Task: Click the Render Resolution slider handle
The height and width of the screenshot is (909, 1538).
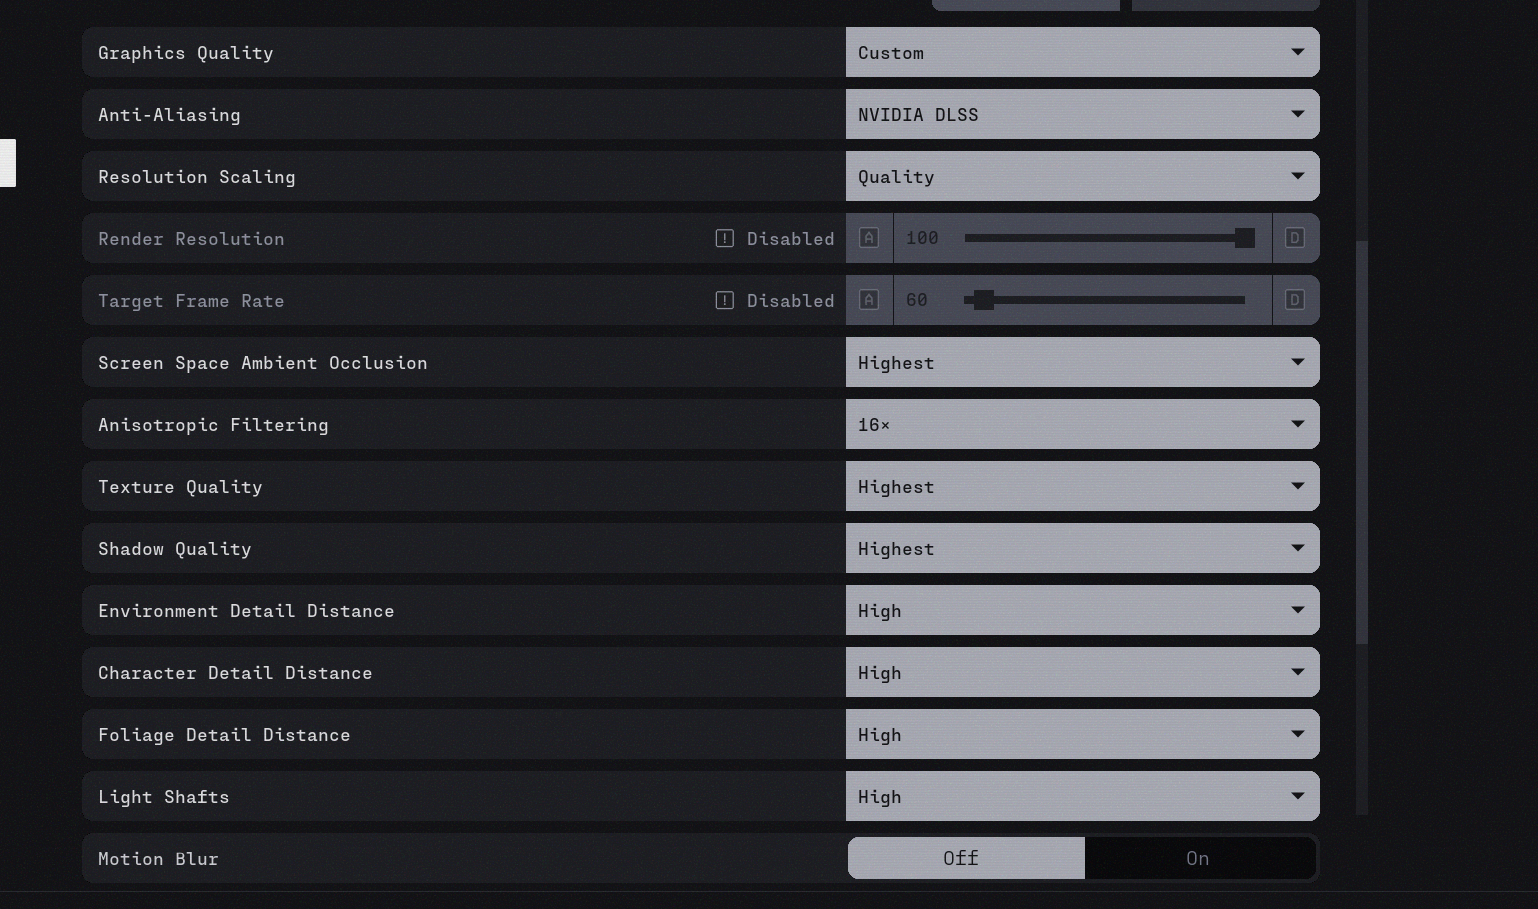Action: 1244,238
